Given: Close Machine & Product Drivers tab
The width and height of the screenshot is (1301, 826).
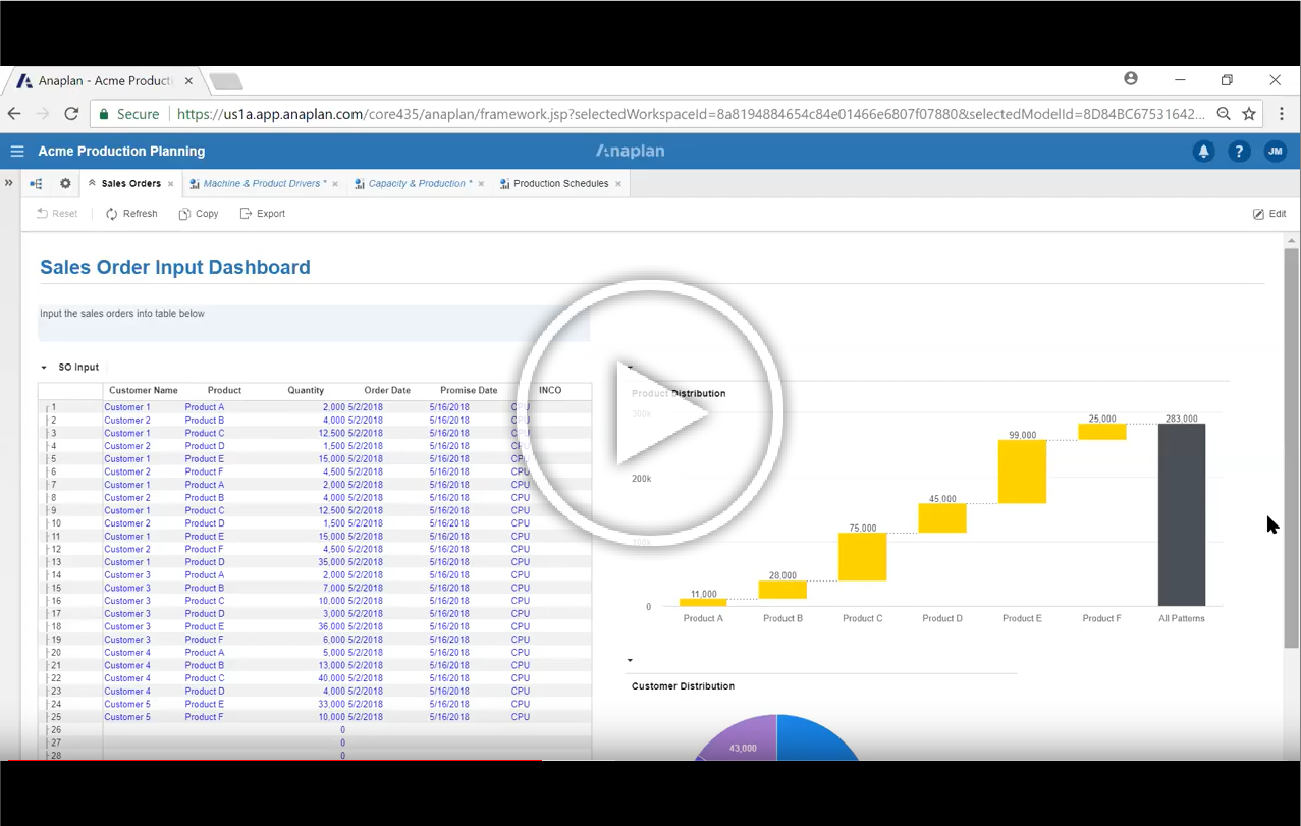Looking at the screenshot, I should coord(335,184).
